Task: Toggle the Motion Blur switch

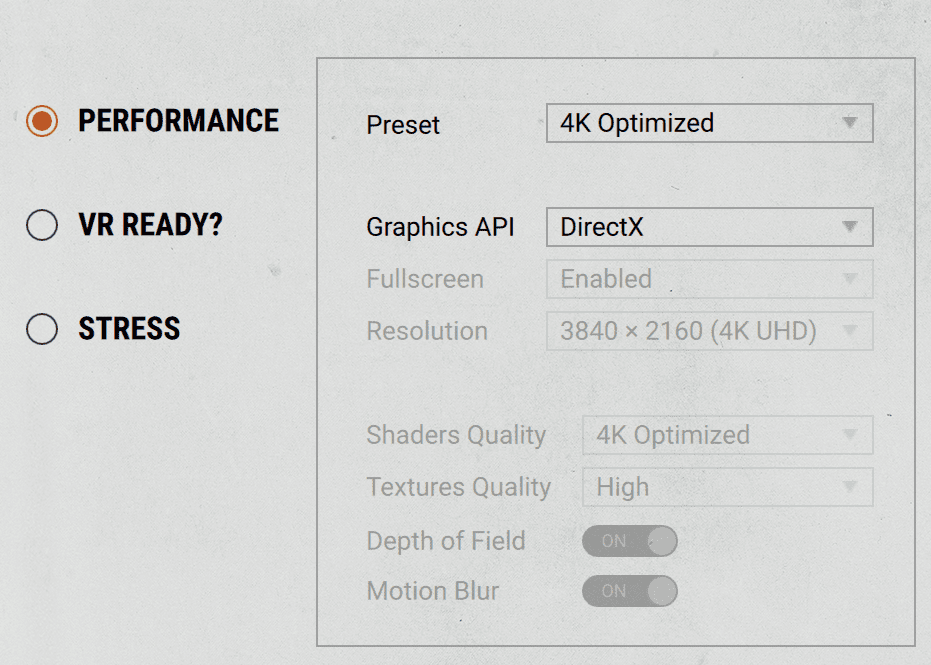Action: click(630, 591)
